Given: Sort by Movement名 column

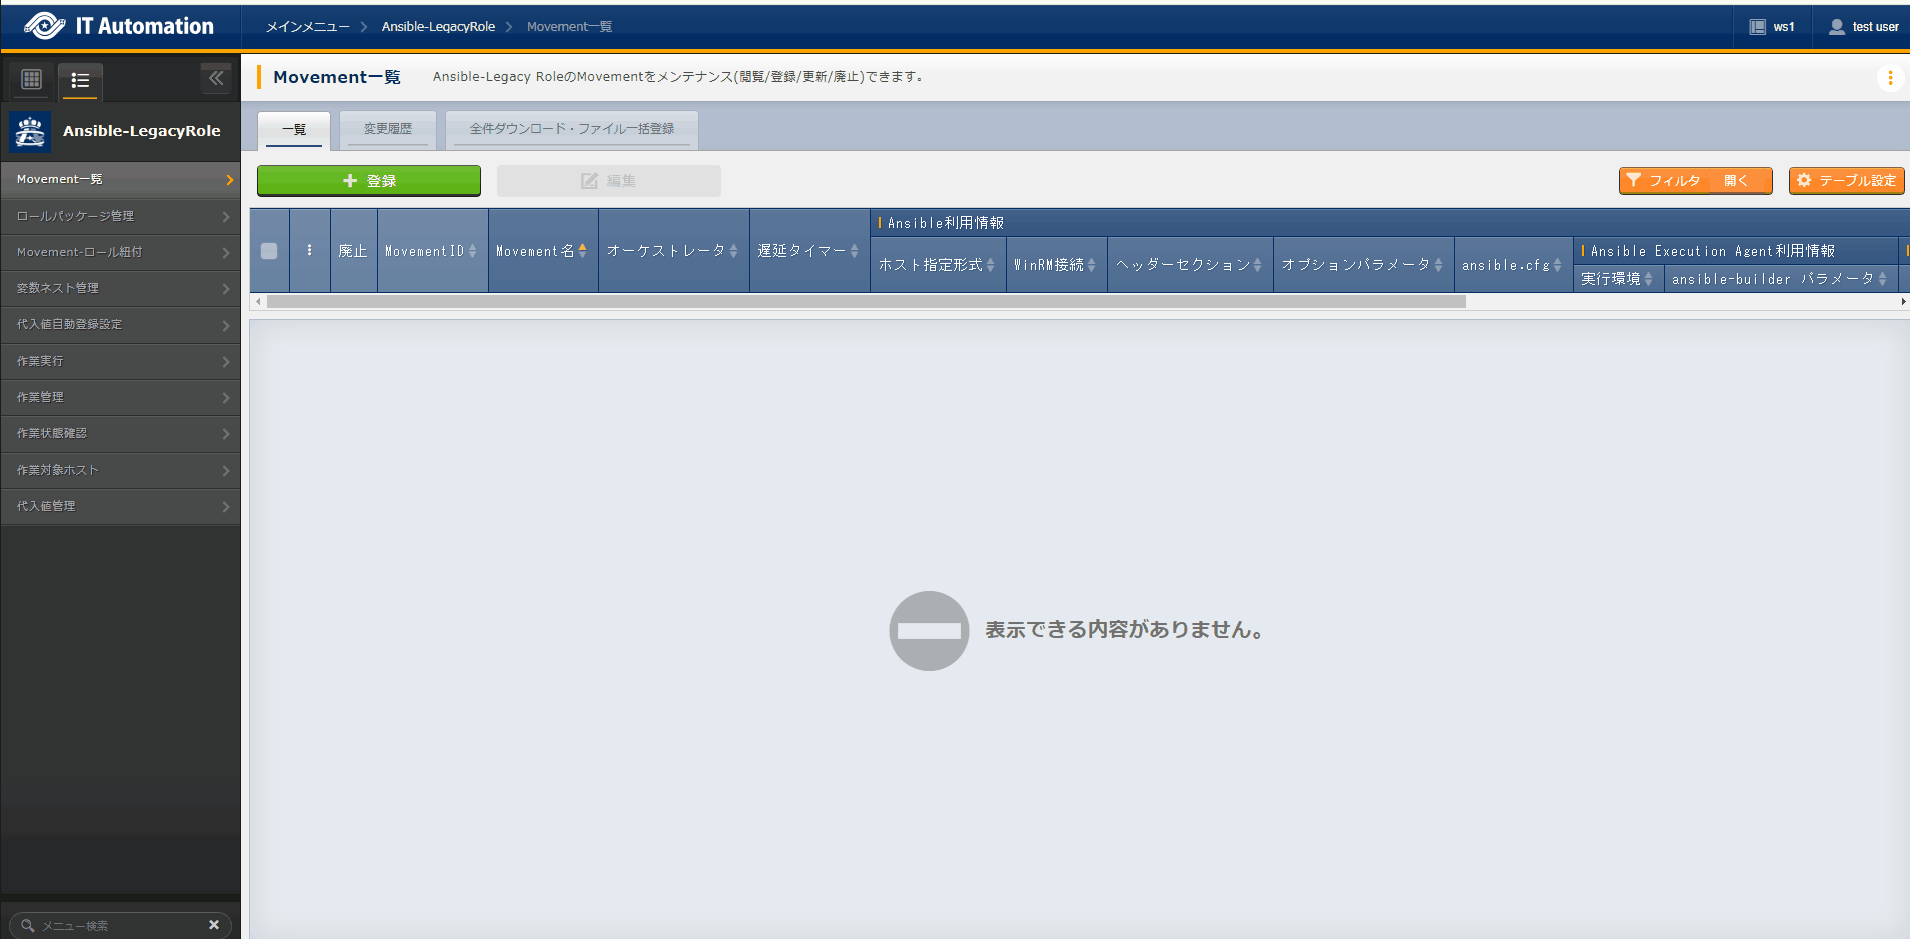Looking at the screenshot, I should point(582,251).
